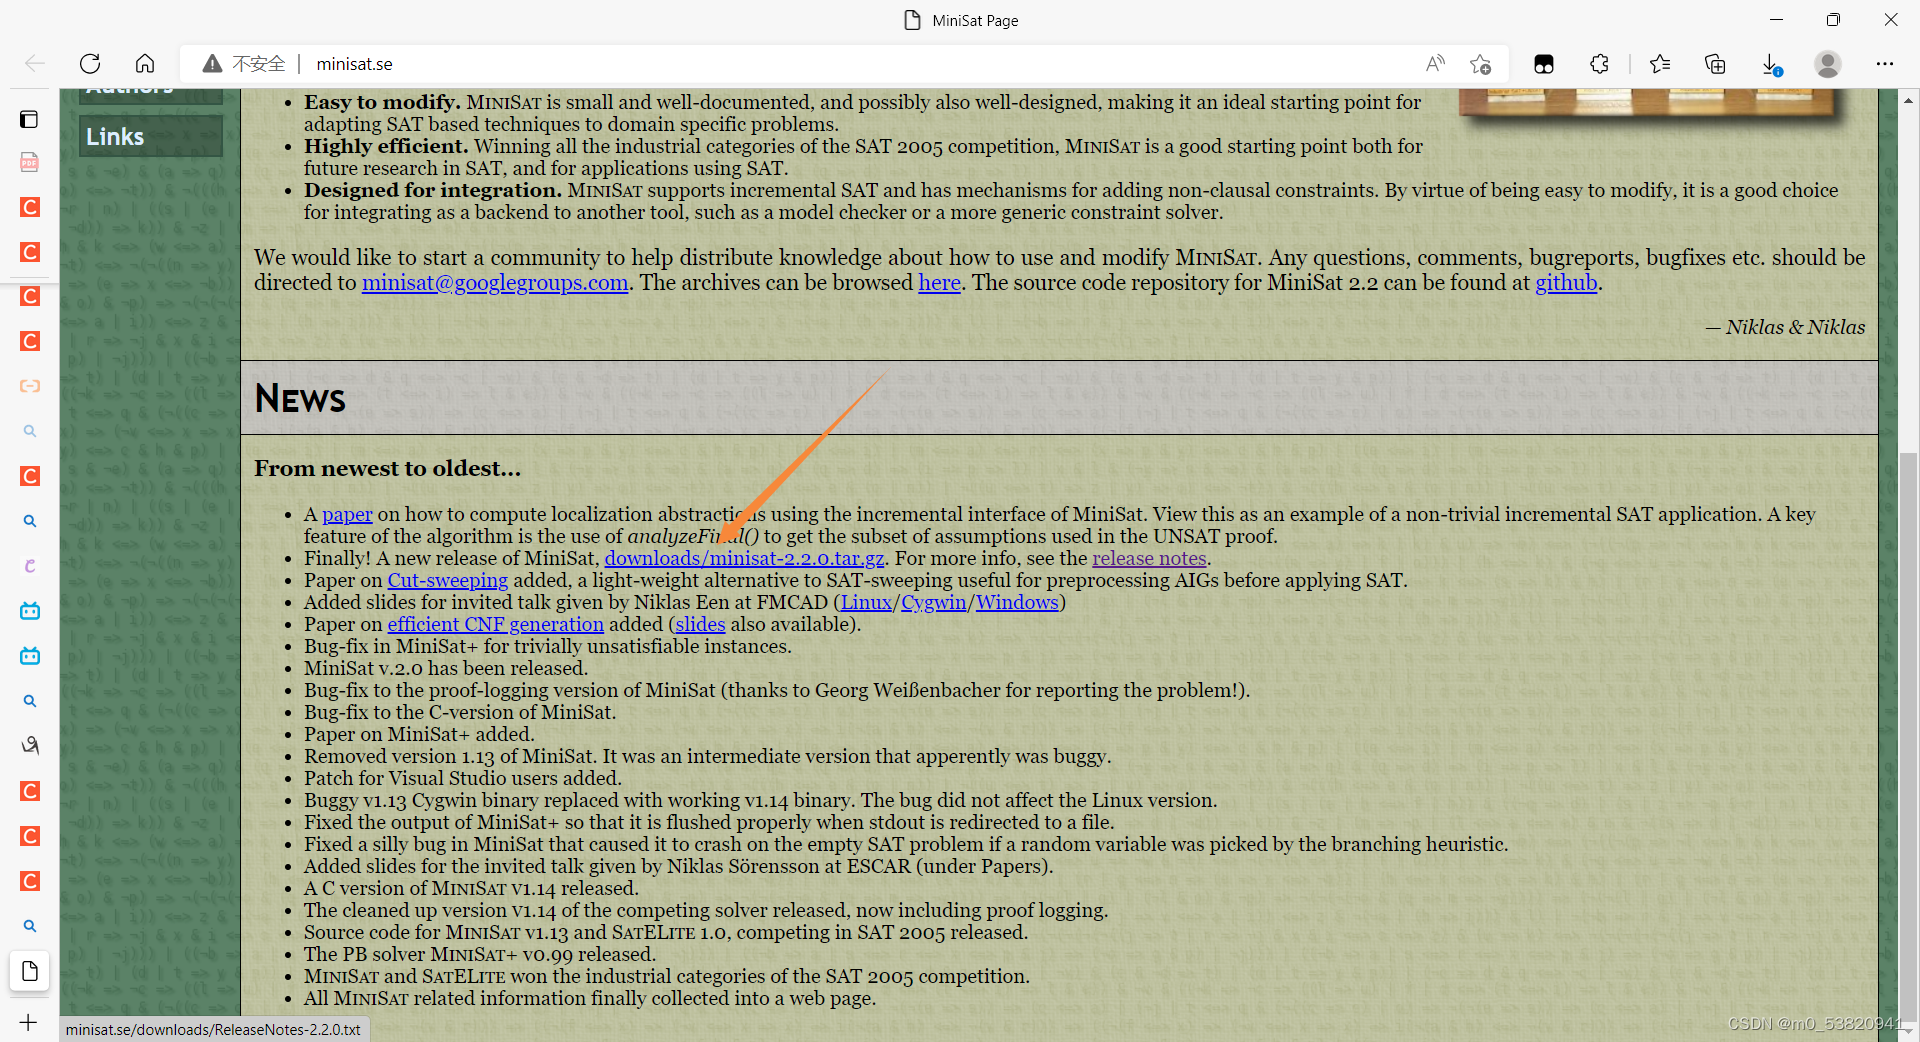Click 'From newest to oldest...' text

click(387, 468)
